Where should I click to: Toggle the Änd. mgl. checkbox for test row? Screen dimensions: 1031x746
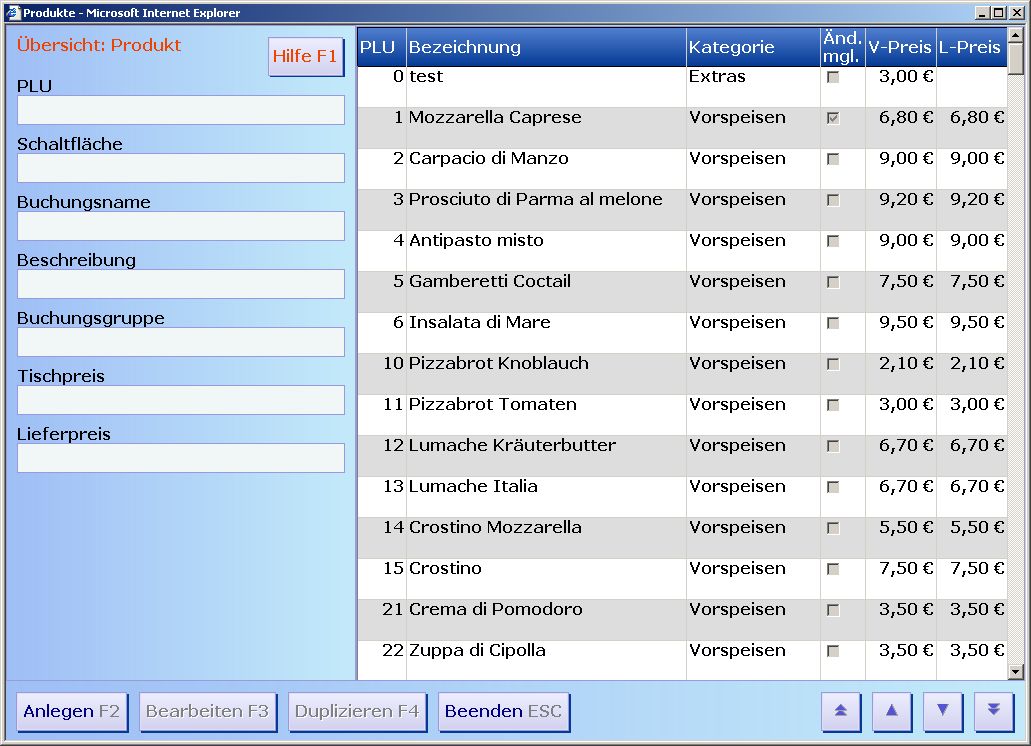coord(832,77)
